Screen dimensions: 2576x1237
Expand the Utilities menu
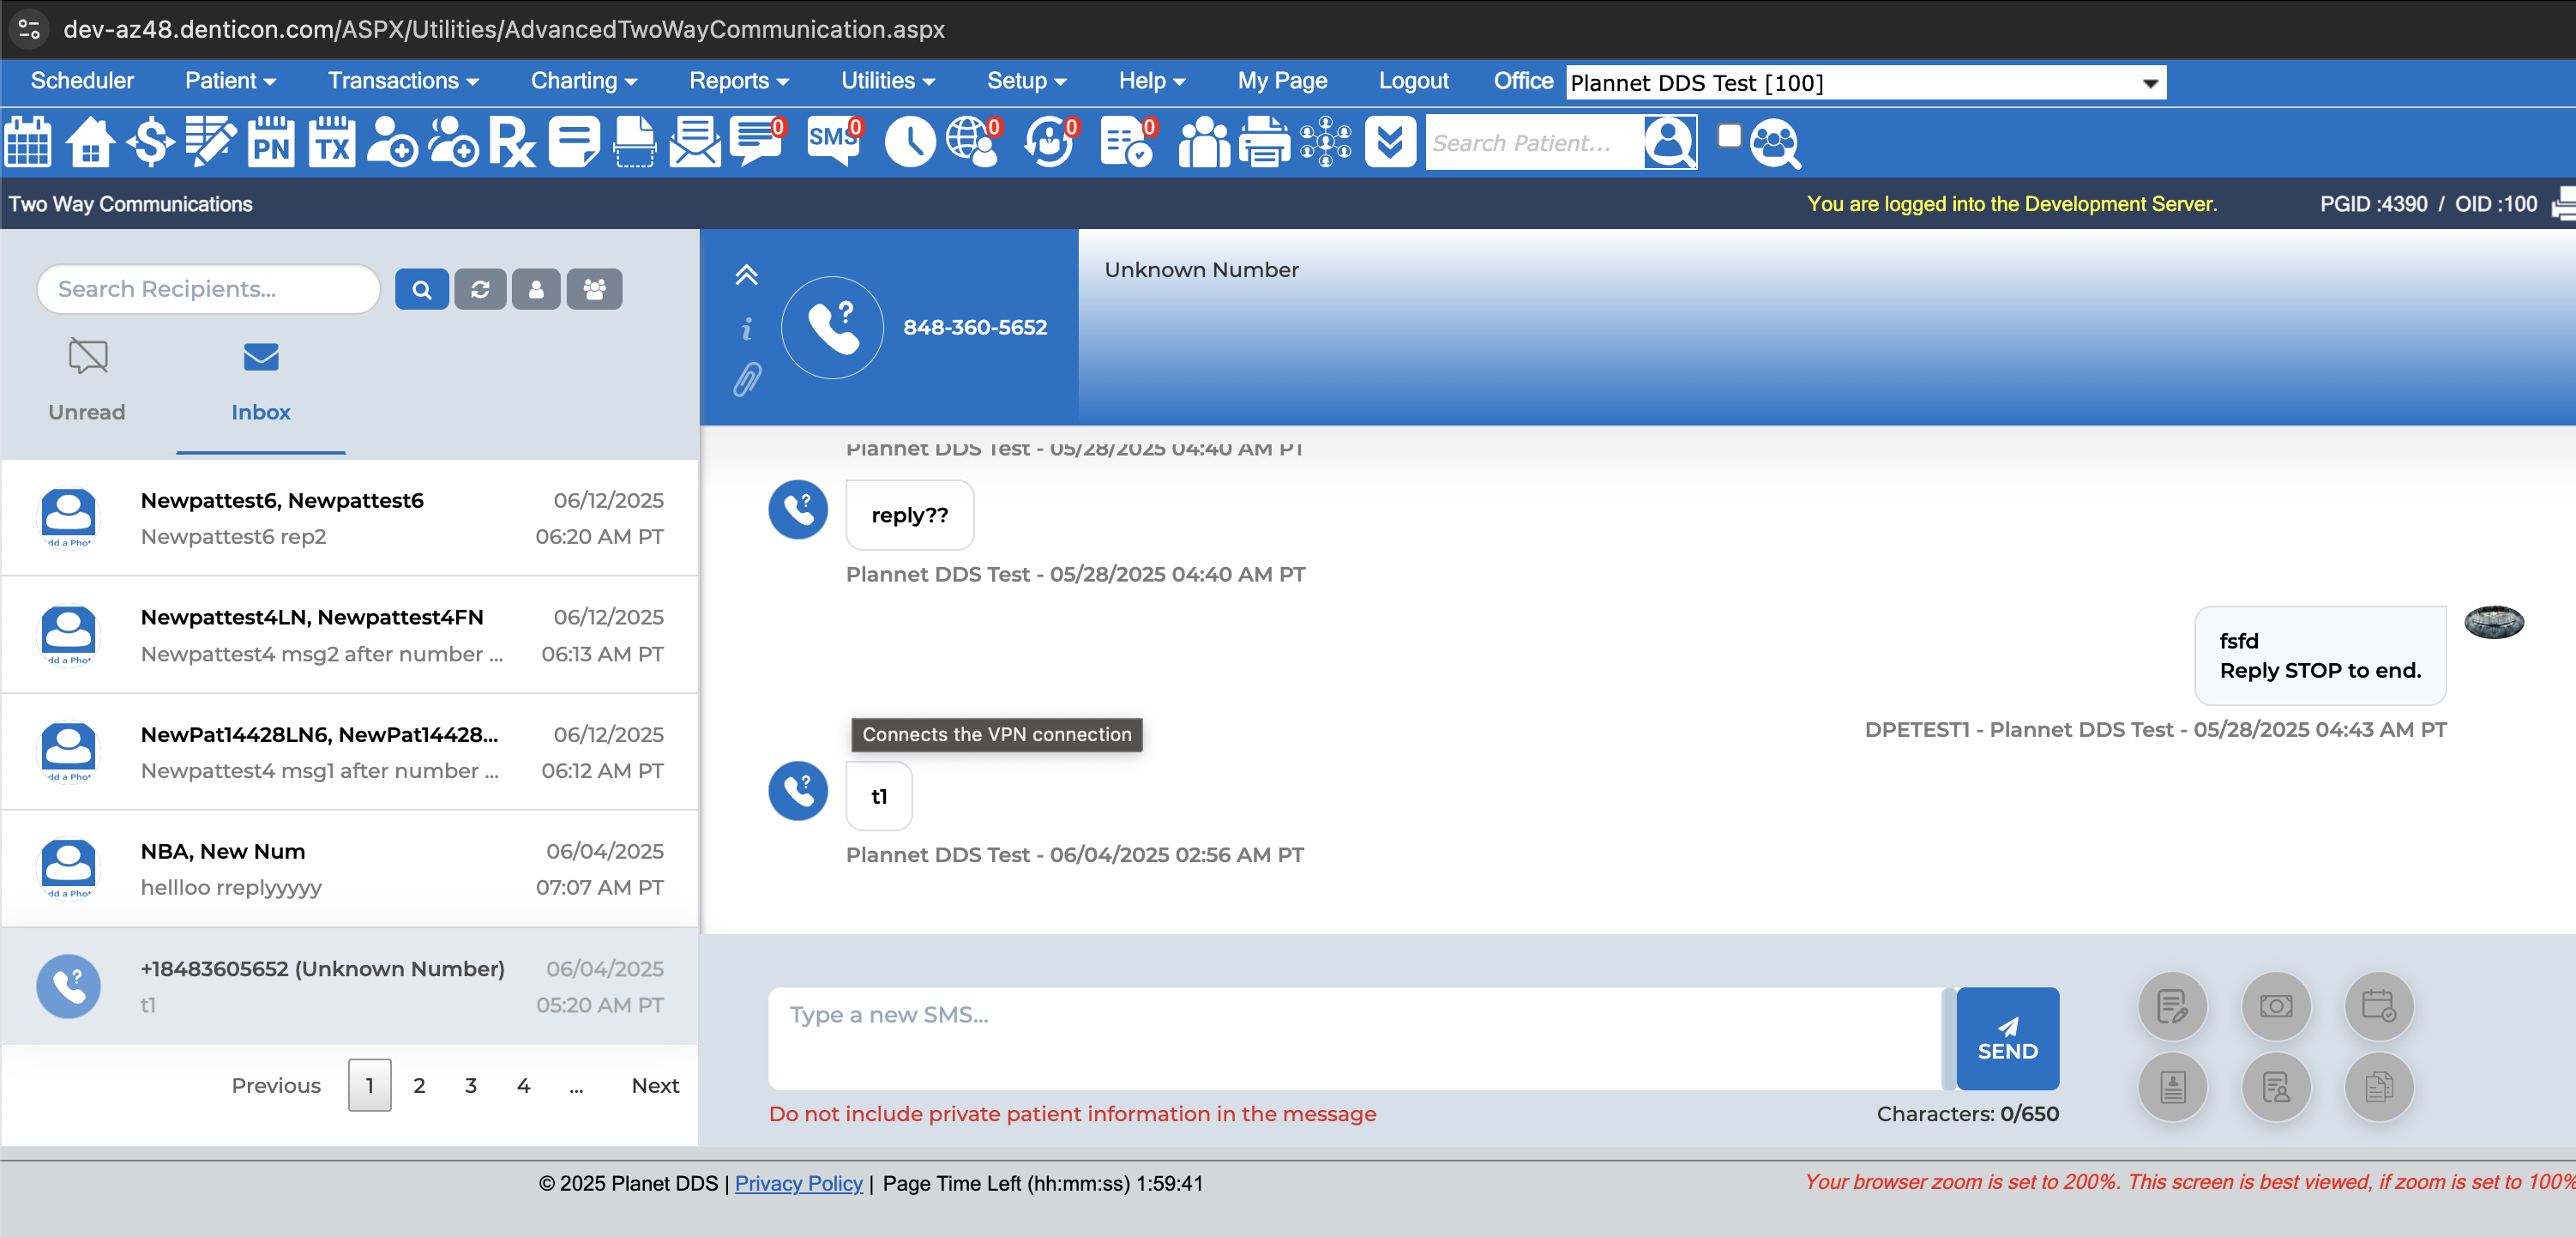tap(887, 81)
